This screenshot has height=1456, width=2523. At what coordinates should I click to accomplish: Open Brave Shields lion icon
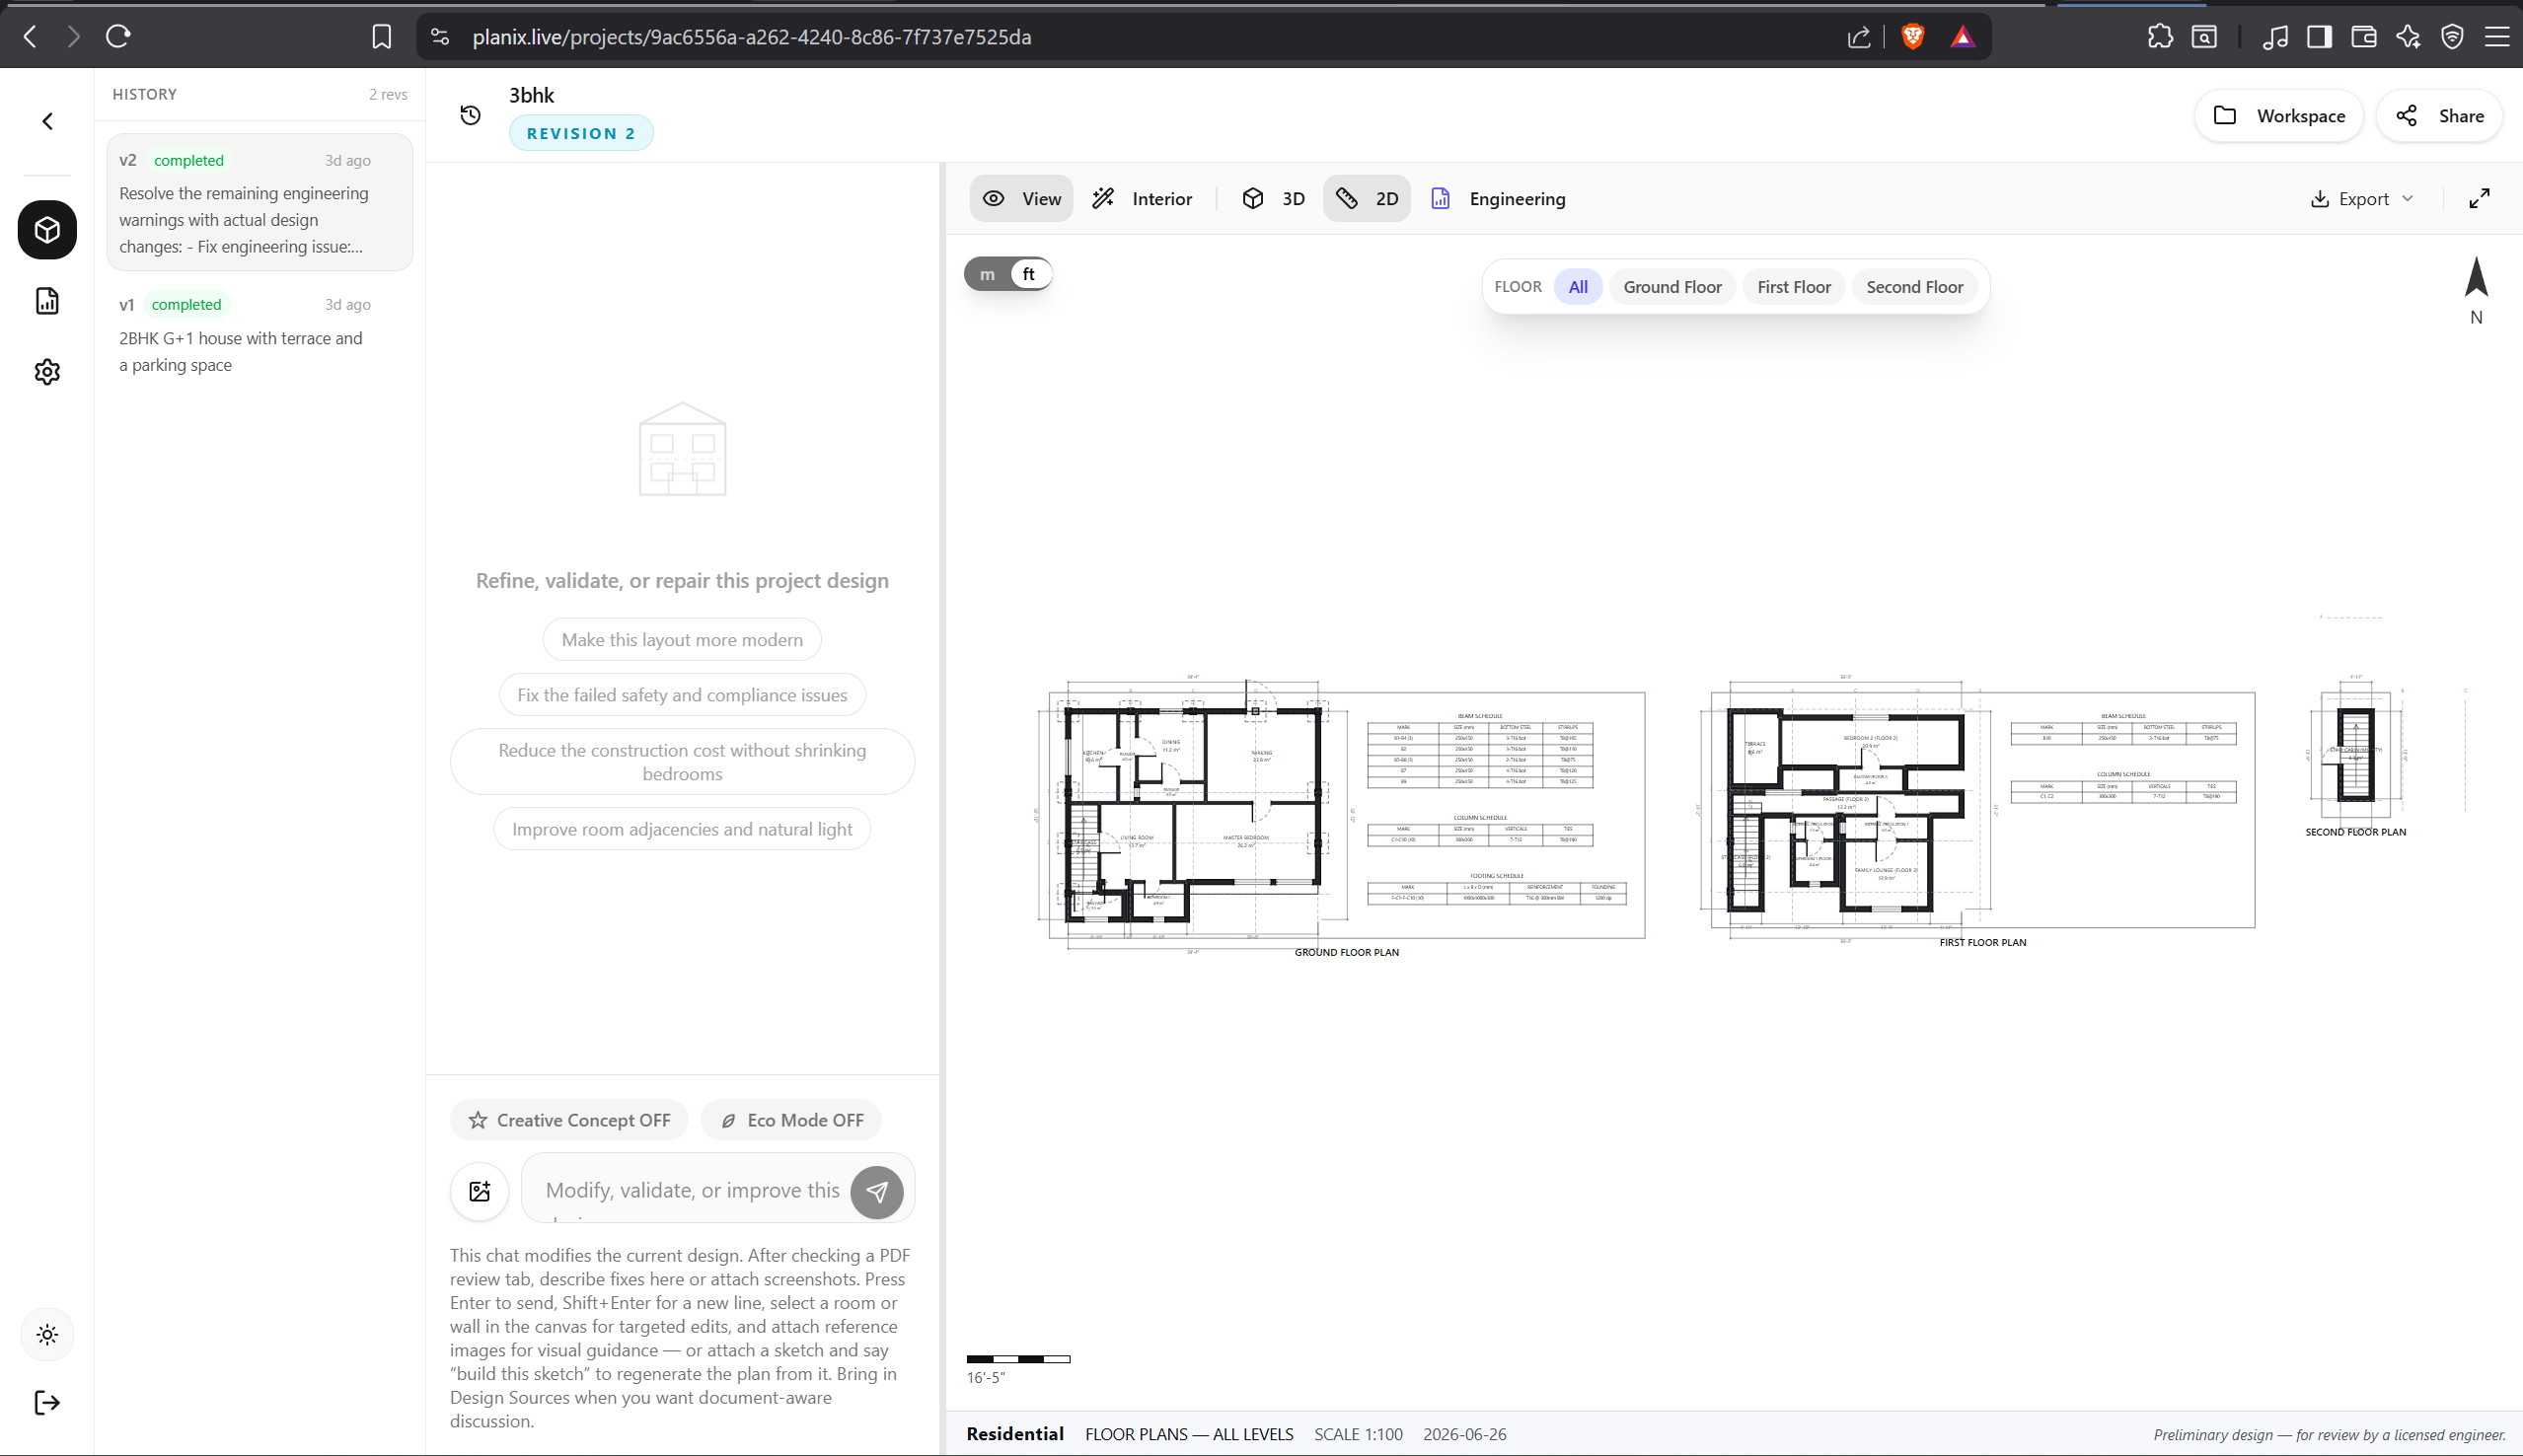coord(1913,37)
